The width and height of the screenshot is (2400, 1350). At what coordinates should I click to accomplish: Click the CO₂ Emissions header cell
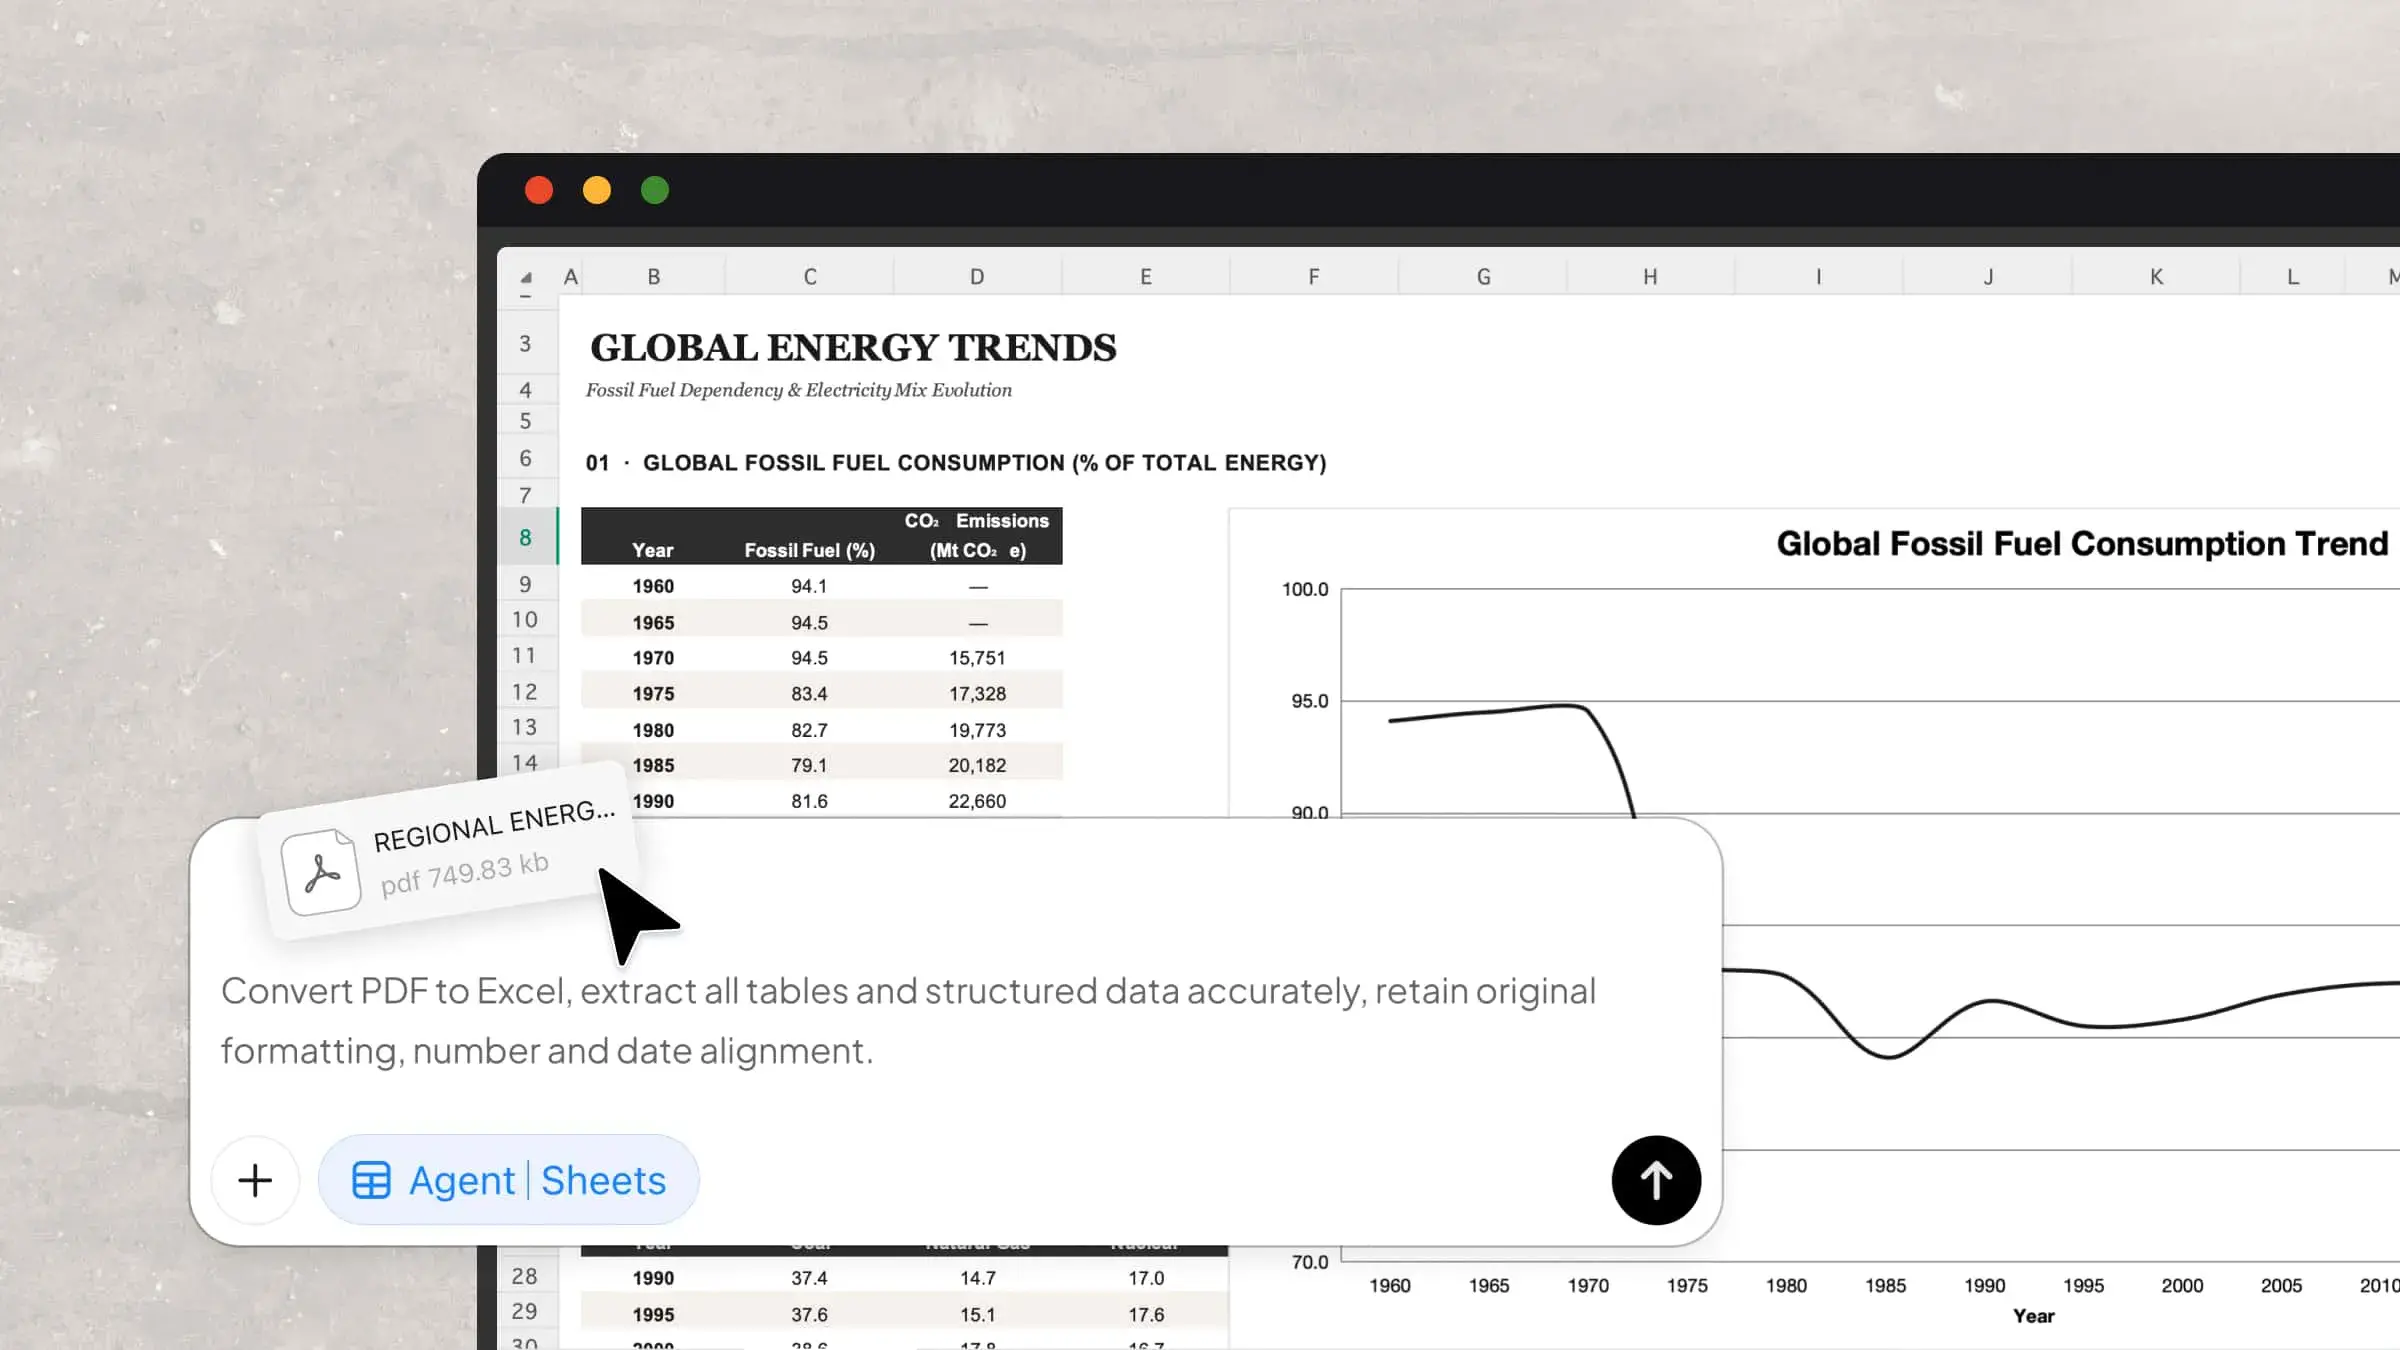tap(977, 536)
